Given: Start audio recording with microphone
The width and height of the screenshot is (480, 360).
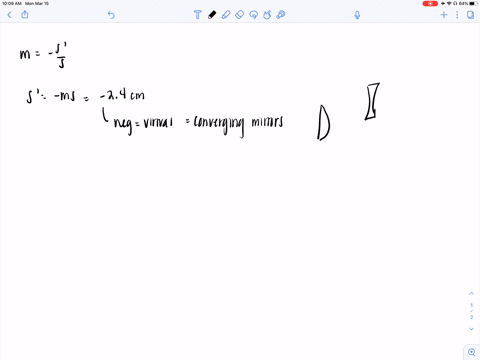Looking at the screenshot, I should [357, 15].
